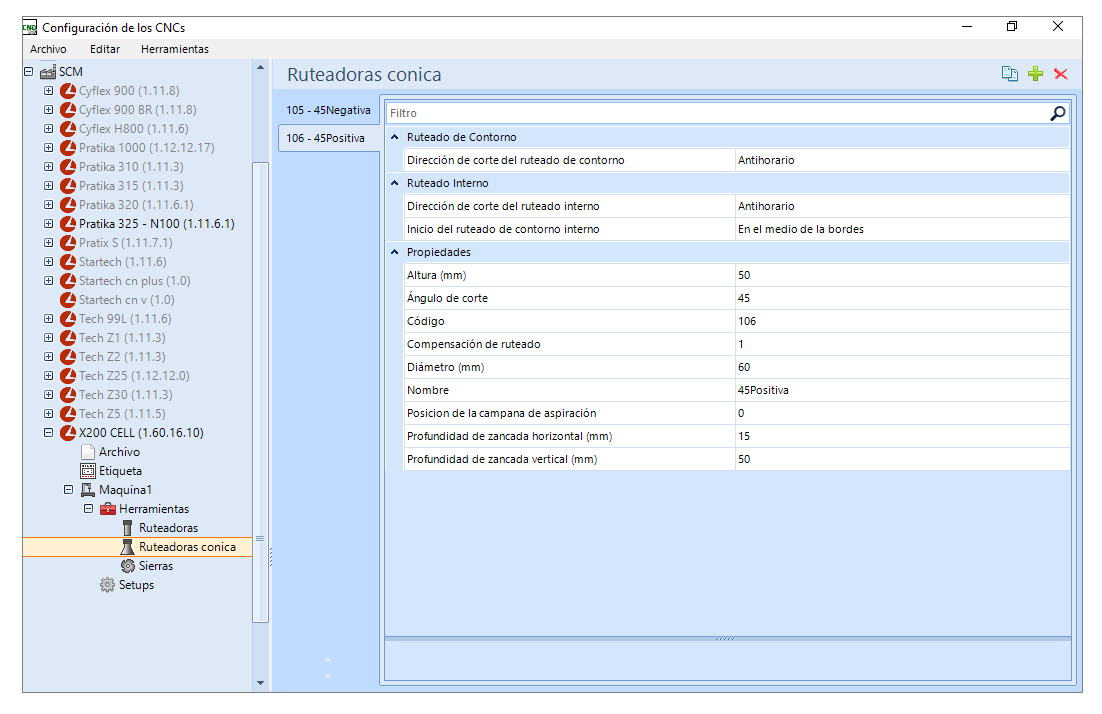Image resolution: width=1102 pixels, height=714 pixels.
Task: Click the copy tool icon in header
Action: [x=1009, y=74]
